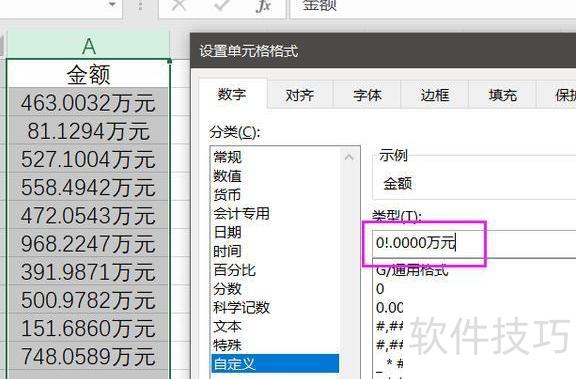Image resolution: width=576 pixels, height=379 pixels.
Task: Select 时间 in category list
Action: tap(275, 251)
